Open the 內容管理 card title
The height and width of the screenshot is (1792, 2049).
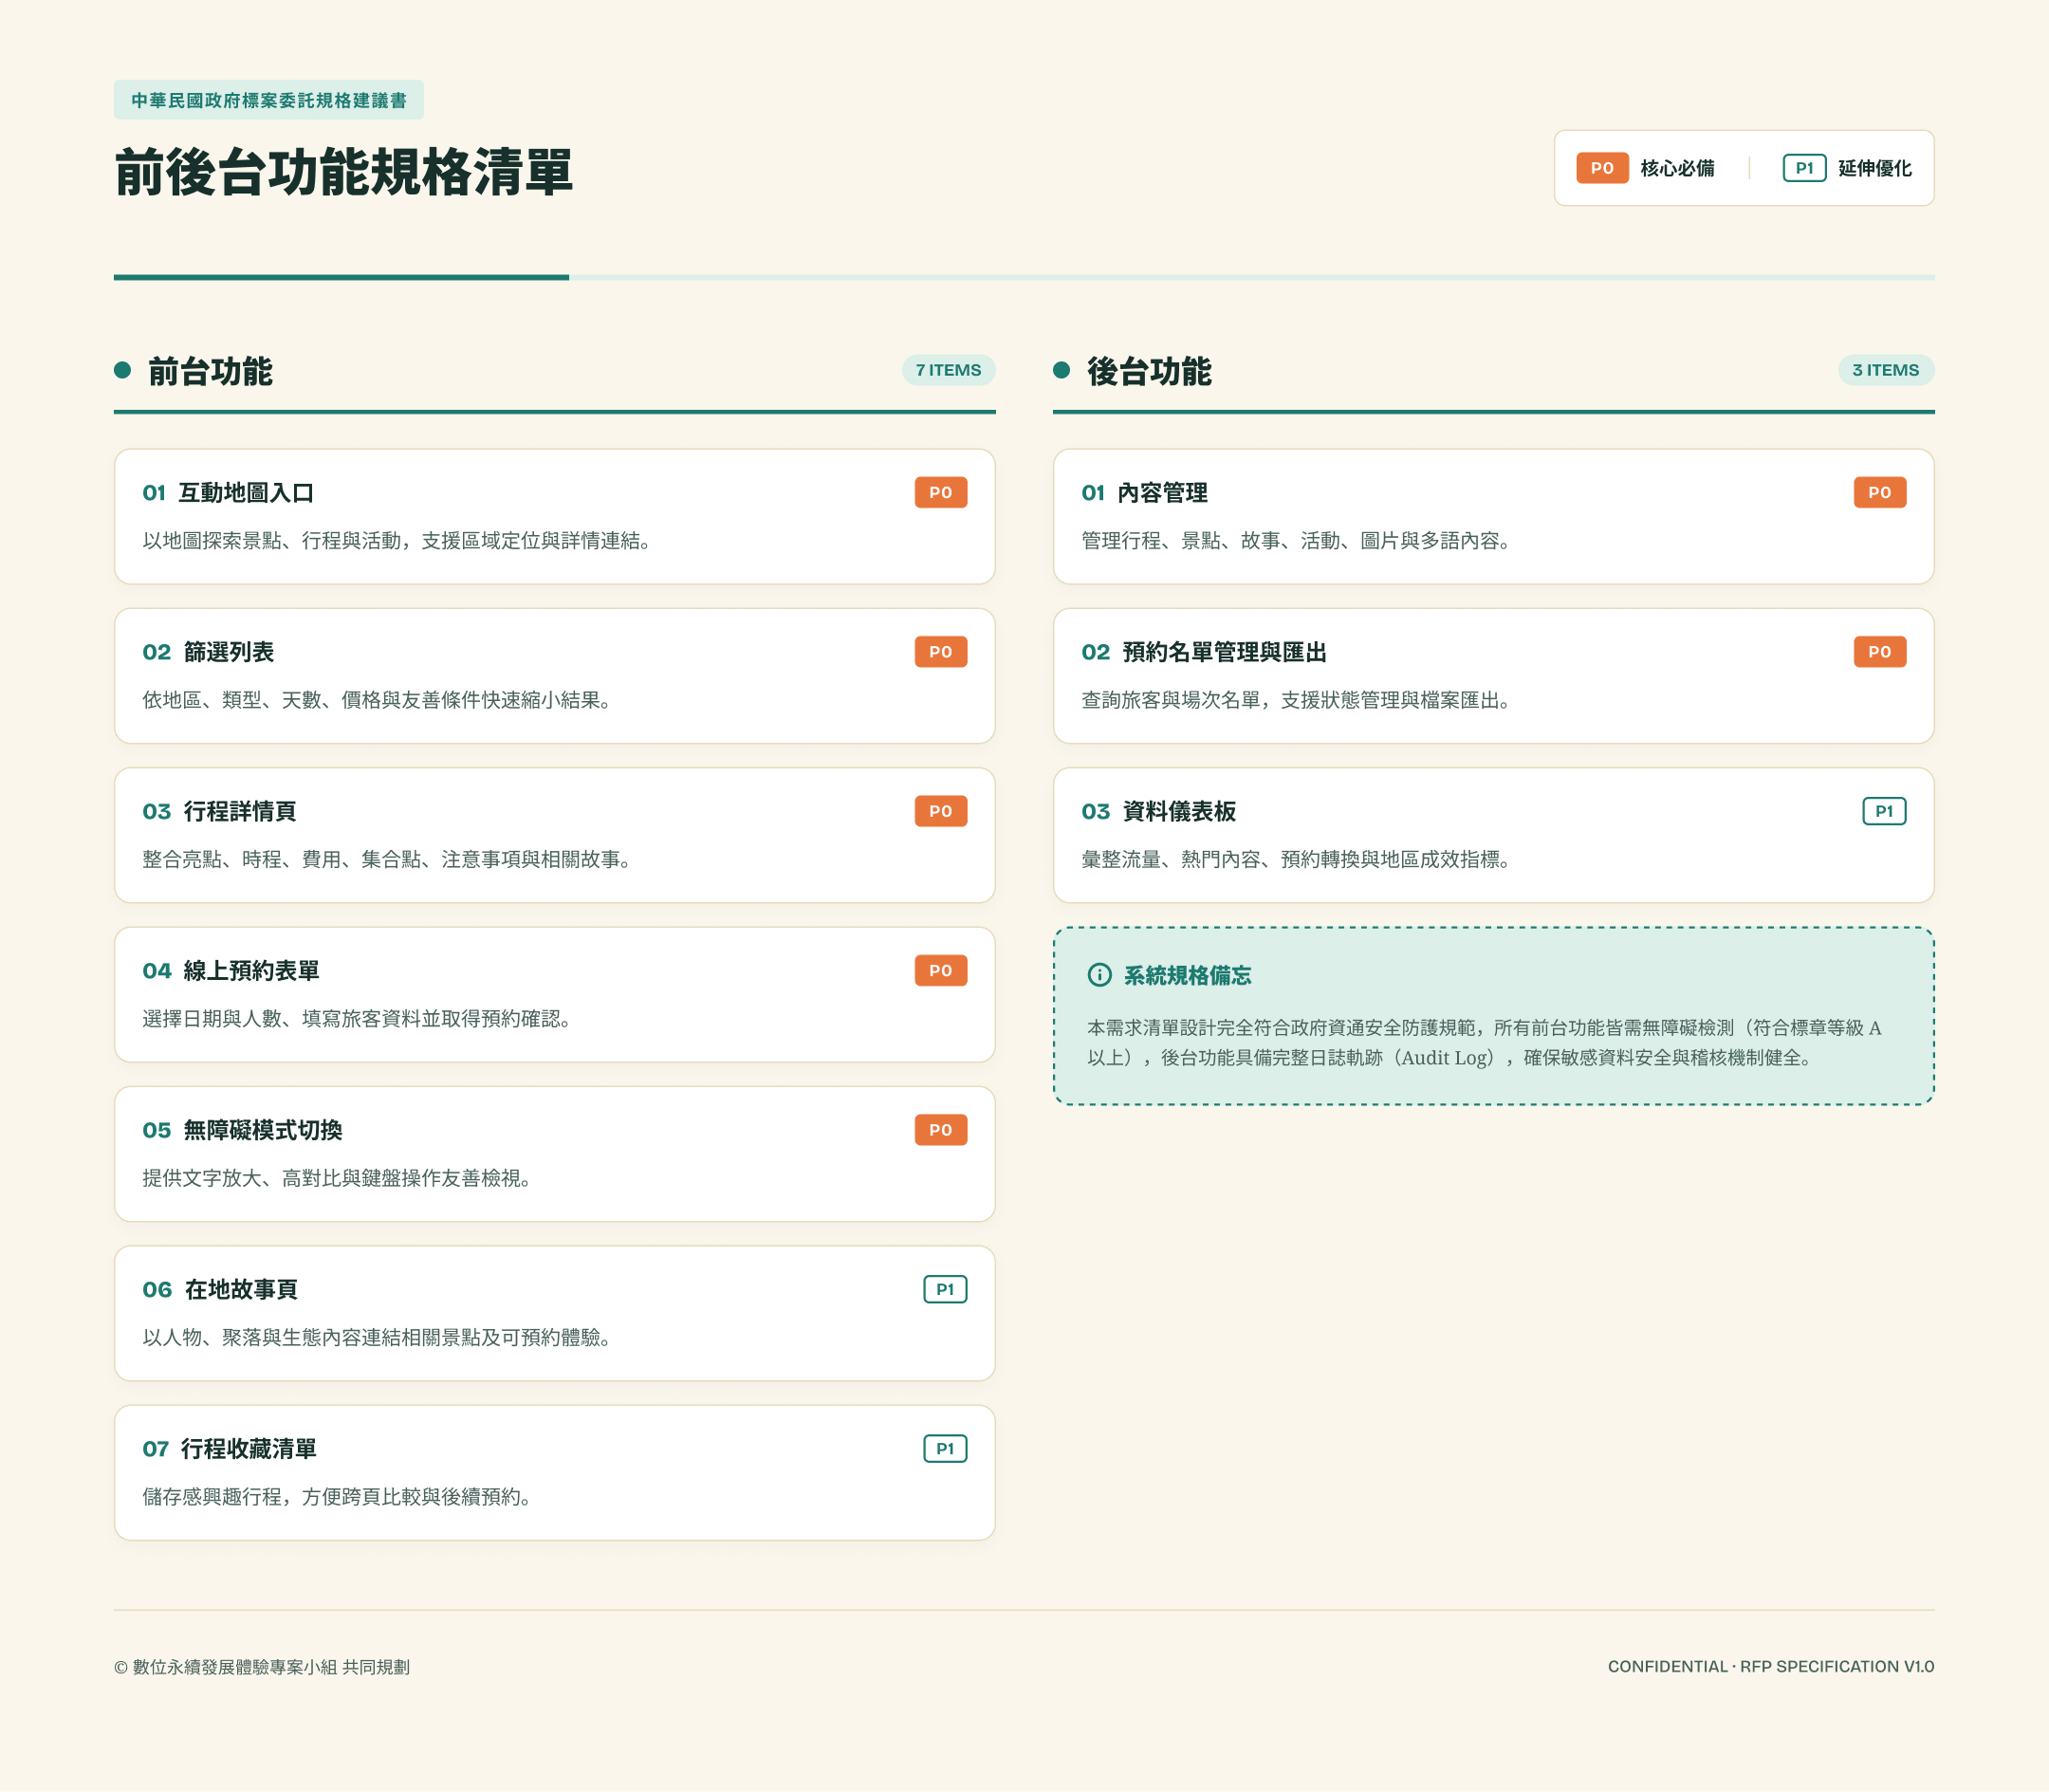click(x=1162, y=493)
